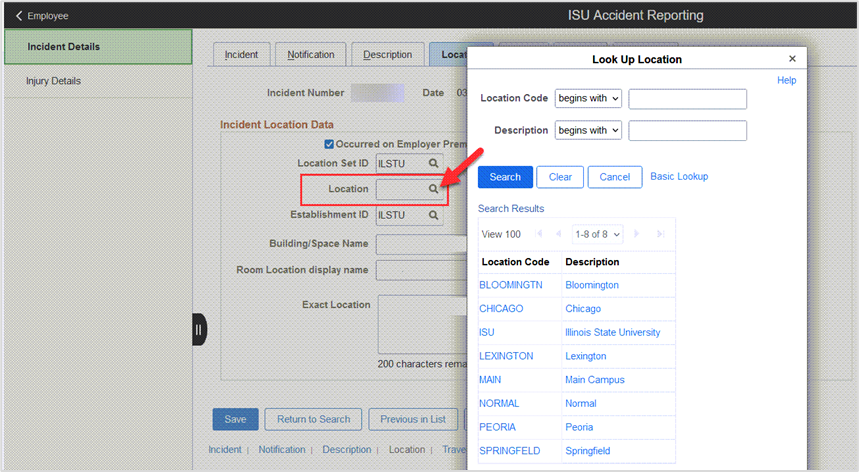
Task: Click the Save button
Action: pyautogui.click(x=235, y=419)
